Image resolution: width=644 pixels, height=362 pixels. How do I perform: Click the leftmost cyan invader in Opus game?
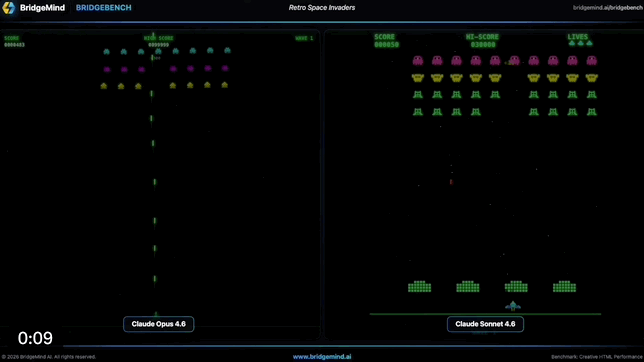pos(106,52)
